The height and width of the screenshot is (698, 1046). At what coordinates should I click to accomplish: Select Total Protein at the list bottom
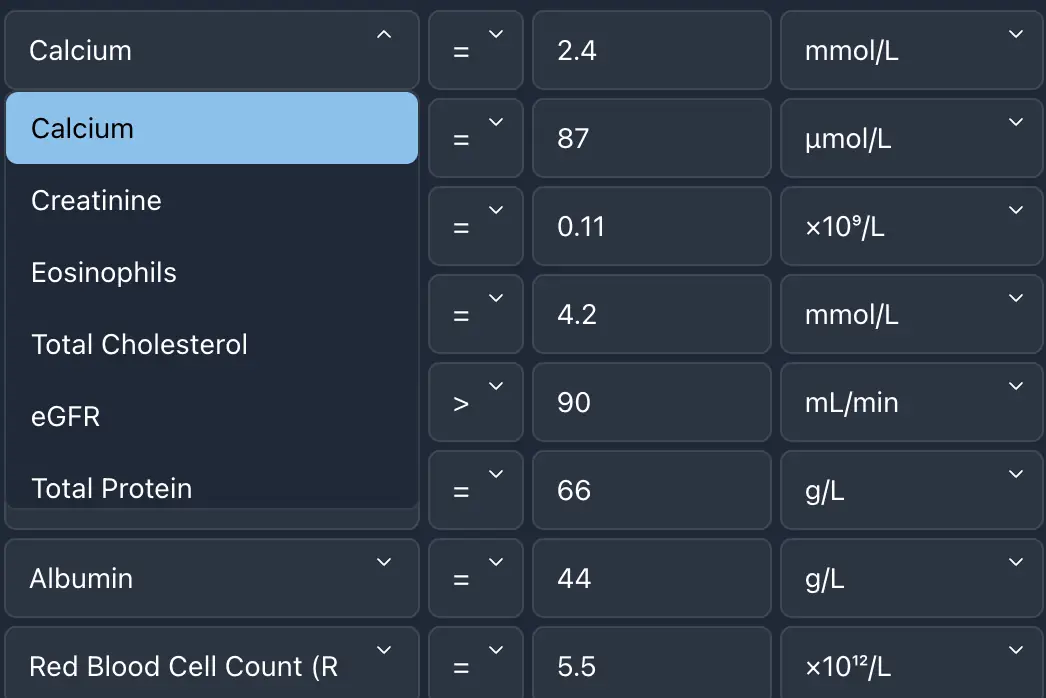point(112,488)
